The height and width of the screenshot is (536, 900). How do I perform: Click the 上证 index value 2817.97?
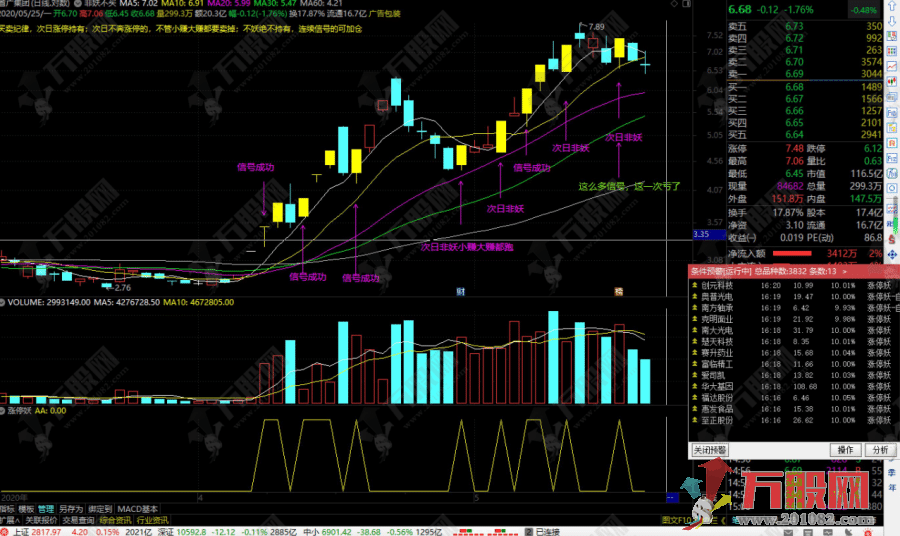46,532
